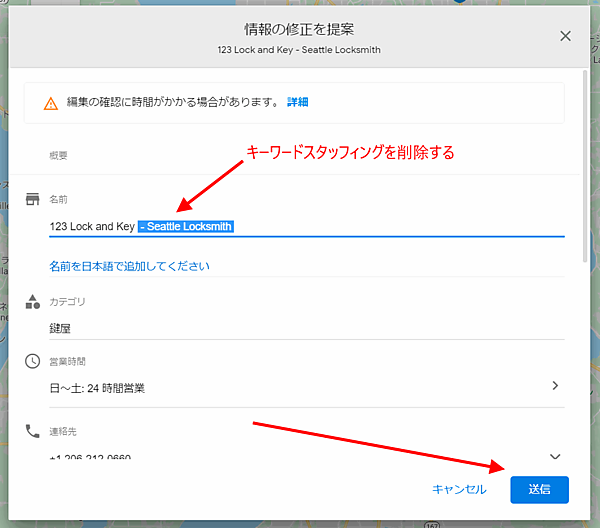Close the 情報の修正を提案 dialog

tap(565, 36)
